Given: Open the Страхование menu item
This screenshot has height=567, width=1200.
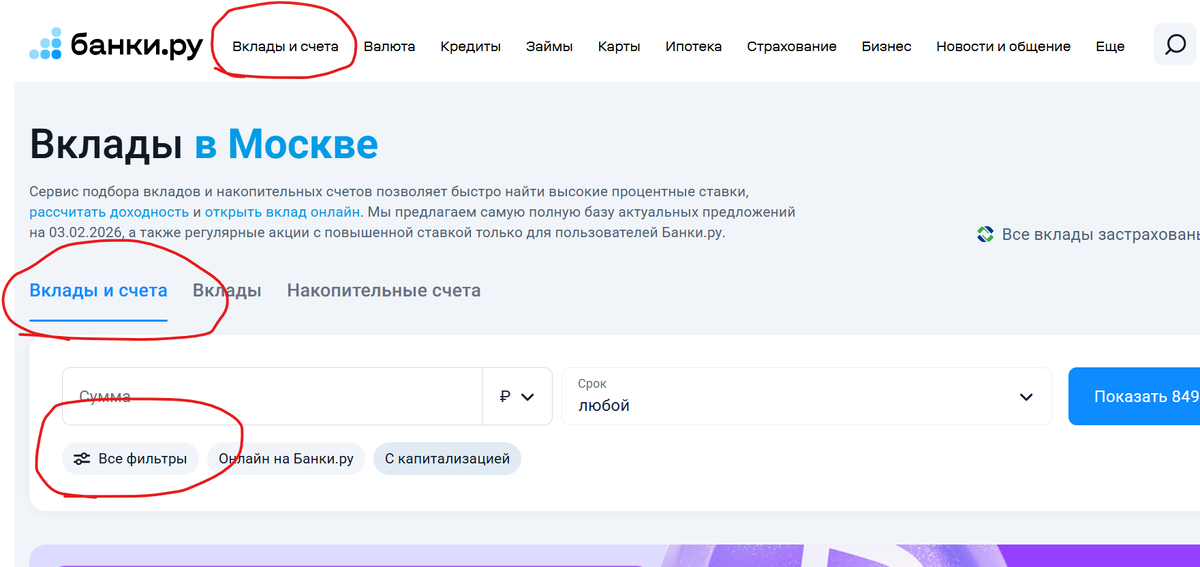Looking at the screenshot, I should [791, 46].
